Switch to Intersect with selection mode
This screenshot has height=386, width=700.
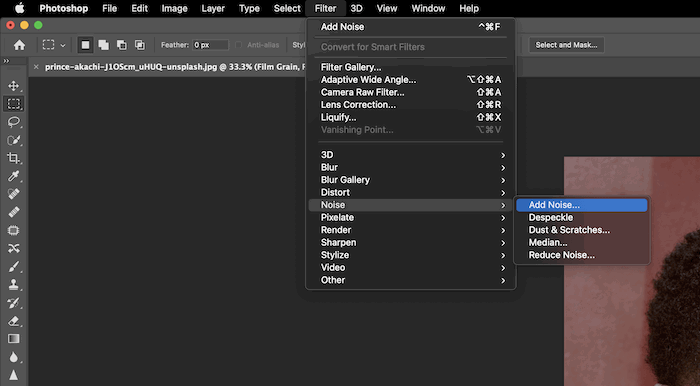point(140,45)
